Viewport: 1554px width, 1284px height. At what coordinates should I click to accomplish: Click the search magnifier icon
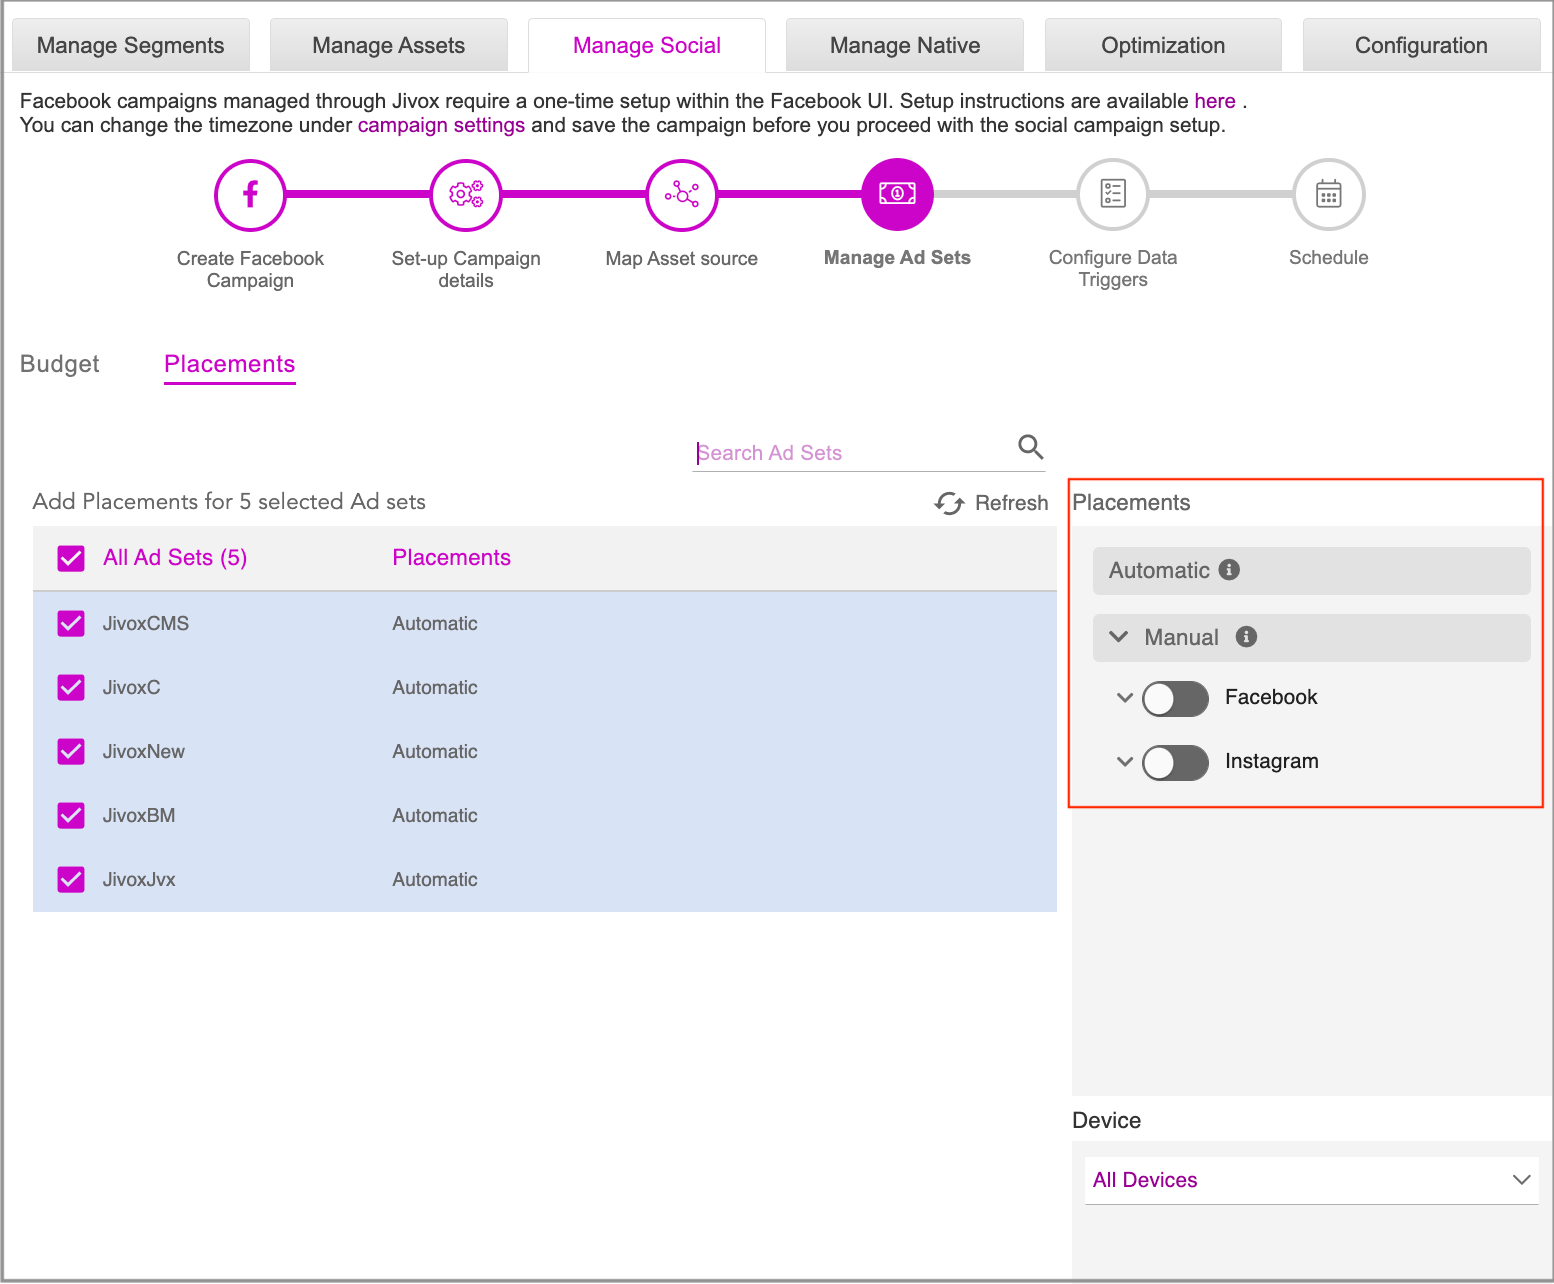1030,446
